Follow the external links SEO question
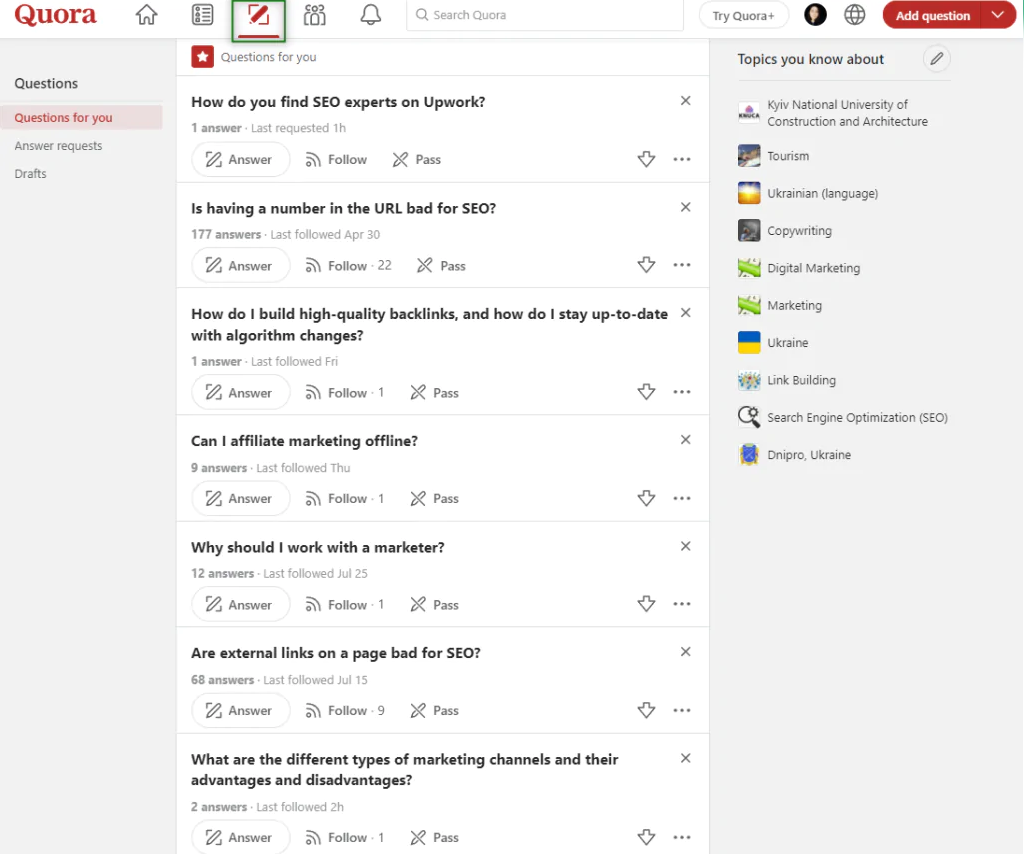This screenshot has height=854, width=1024. coord(346,711)
